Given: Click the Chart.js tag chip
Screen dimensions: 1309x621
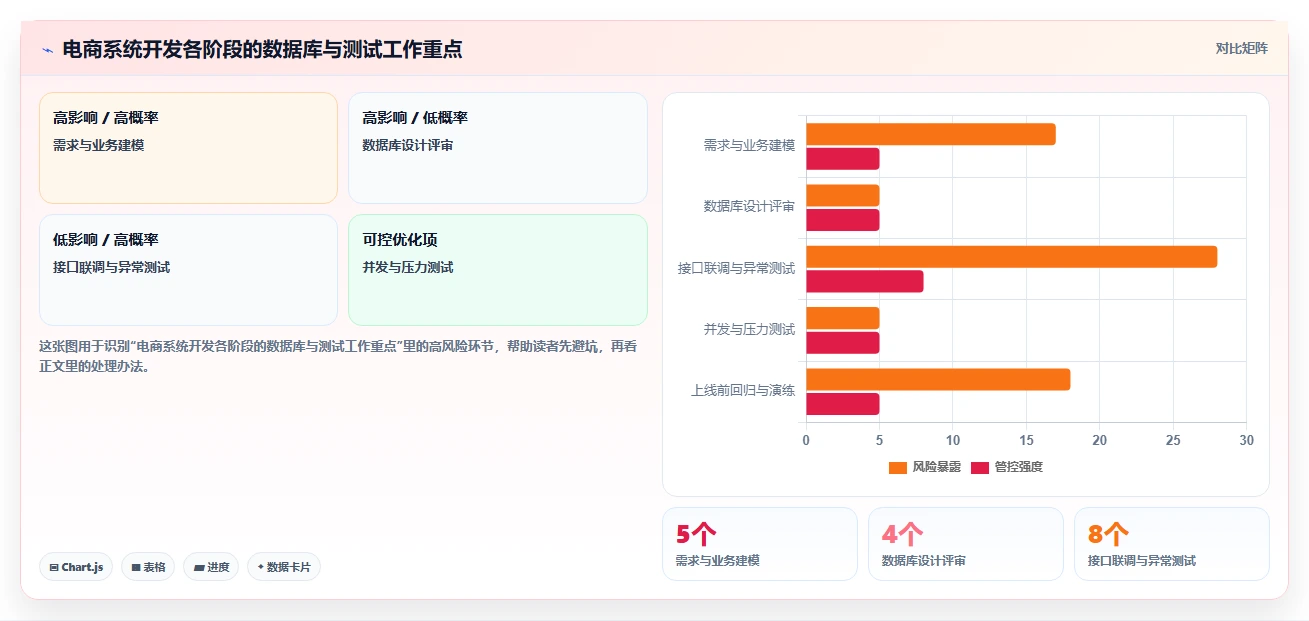Looking at the screenshot, I should (76, 567).
